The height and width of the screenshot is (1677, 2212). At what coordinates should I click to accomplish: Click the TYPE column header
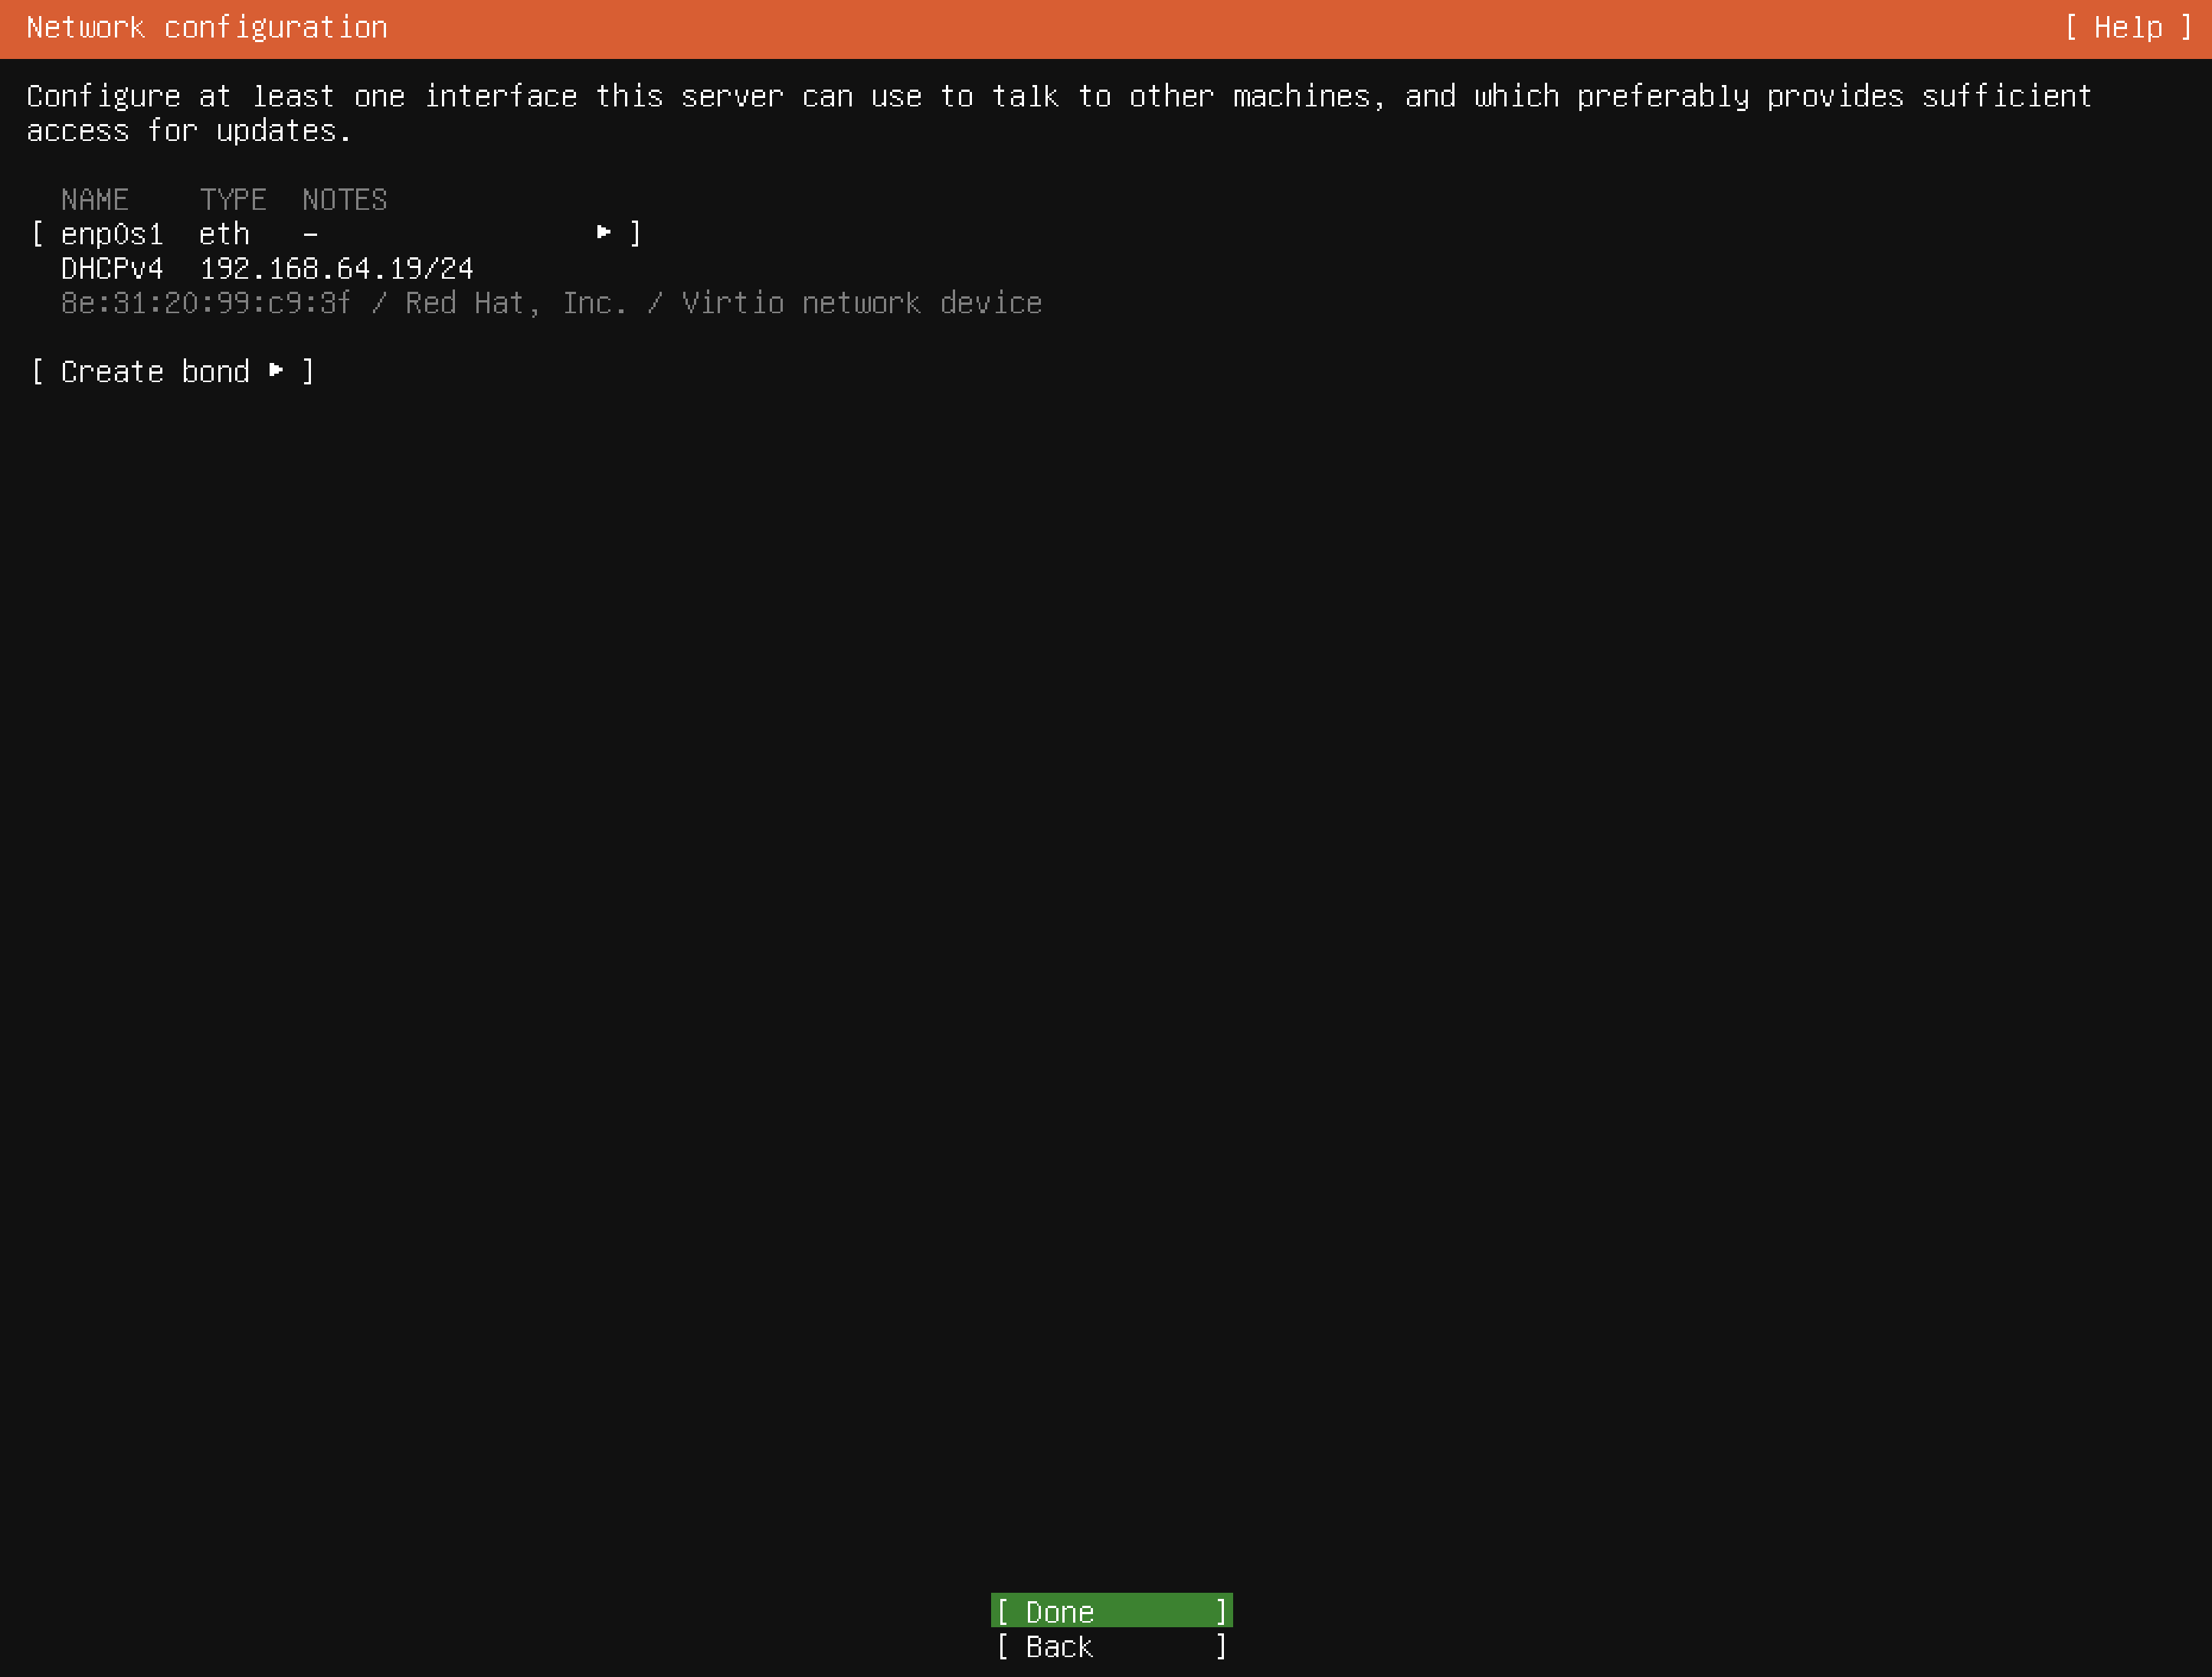point(232,200)
